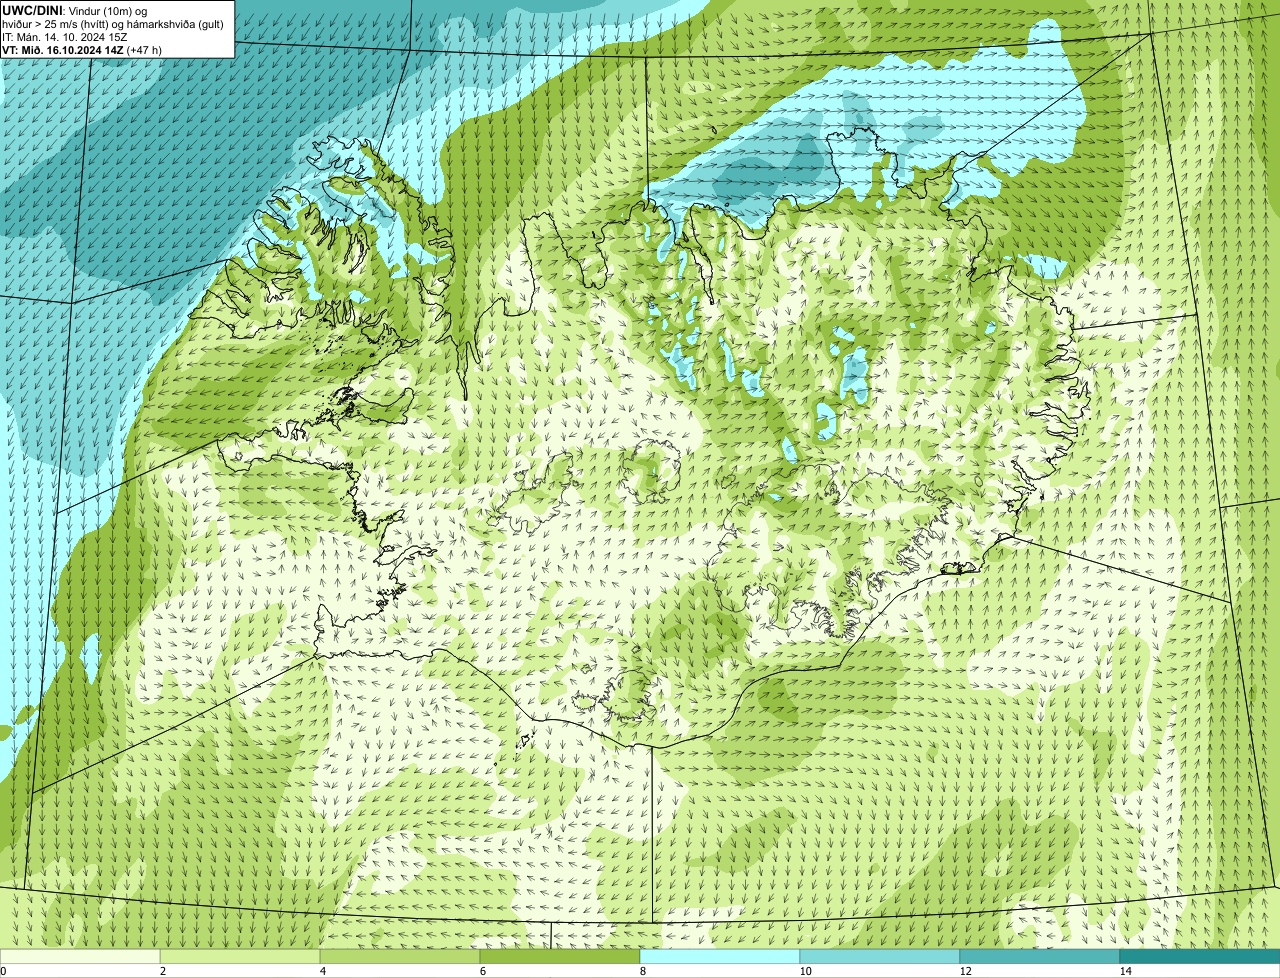Click the "UWC/DINI: Vindur (10m) og" title line
This screenshot has height=978, width=1280.
75,9
